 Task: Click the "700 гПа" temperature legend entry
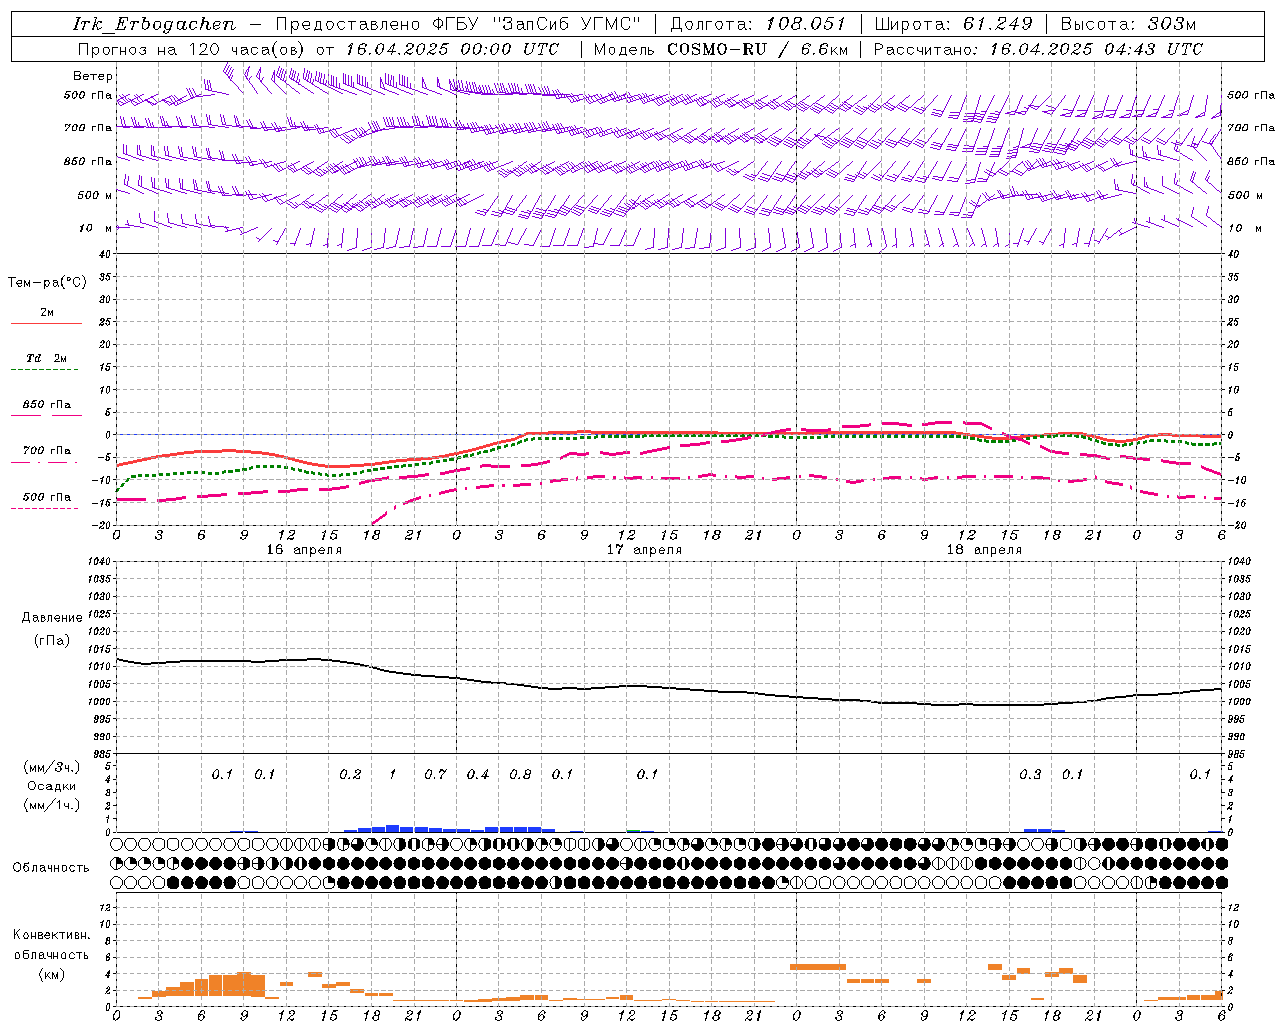click(x=47, y=451)
